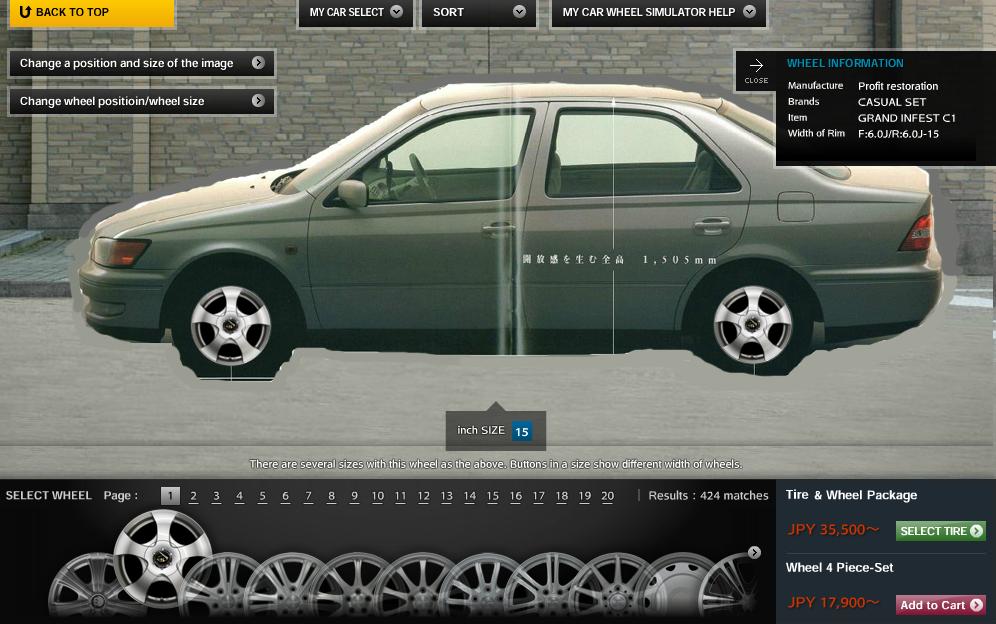Go to page 2 of wheel results

pyautogui.click(x=194, y=496)
